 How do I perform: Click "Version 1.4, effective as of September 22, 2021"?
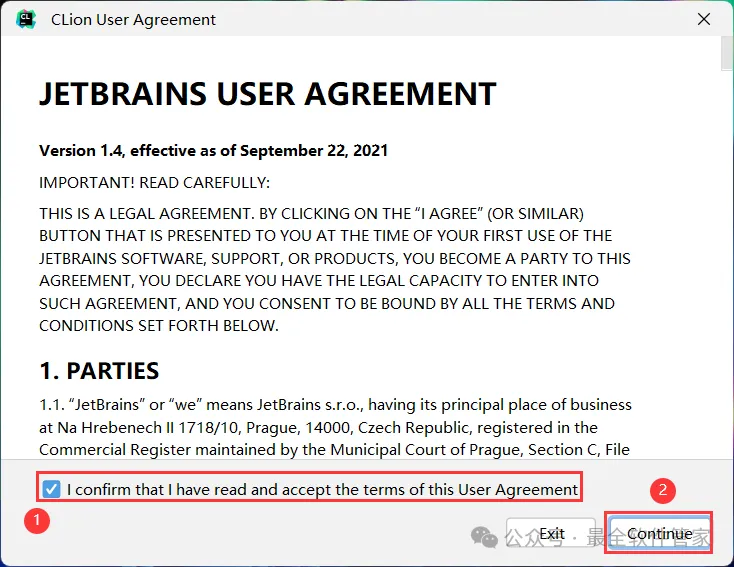(213, 151)
